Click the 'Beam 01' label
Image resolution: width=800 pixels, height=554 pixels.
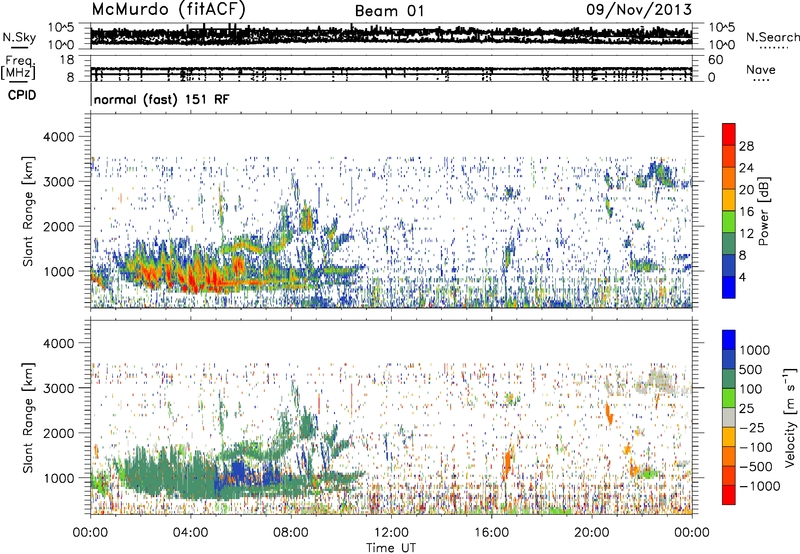(389, 11)
